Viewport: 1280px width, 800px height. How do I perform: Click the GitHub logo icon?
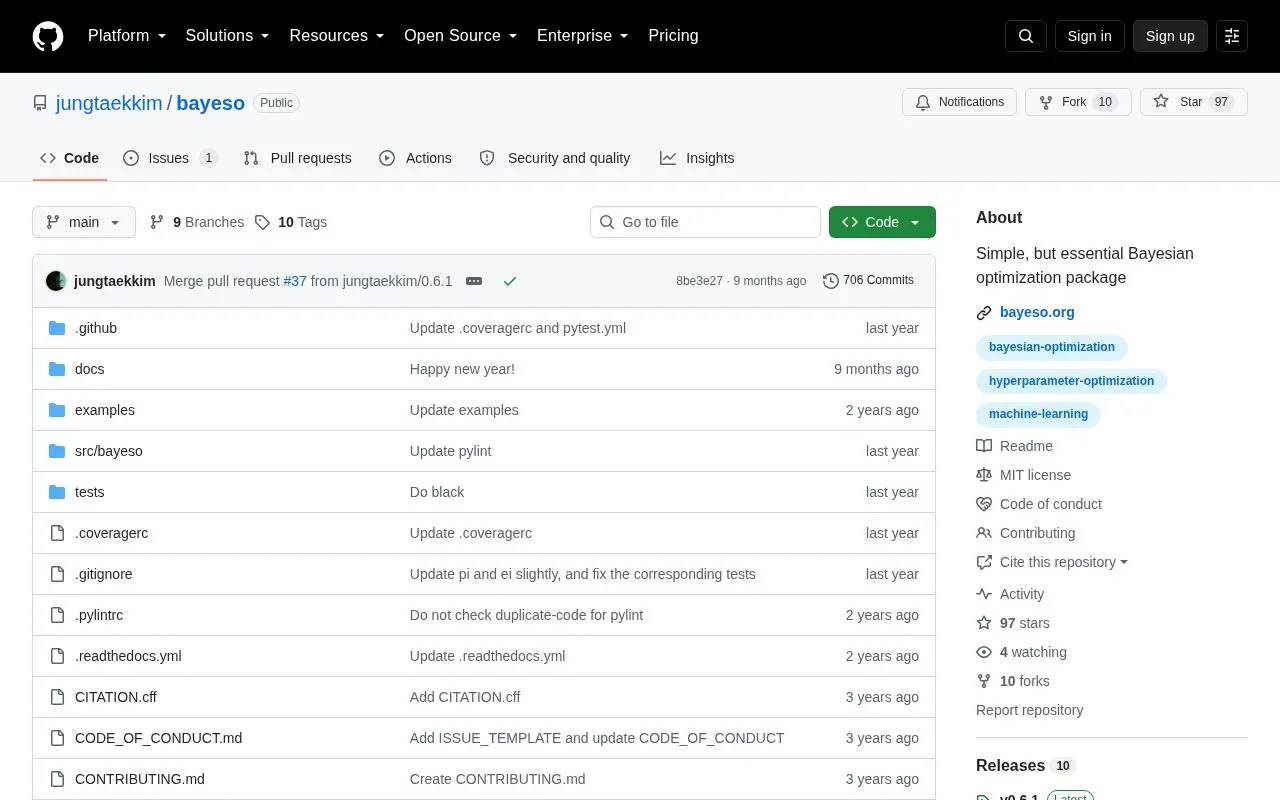(x=48, y=36)
